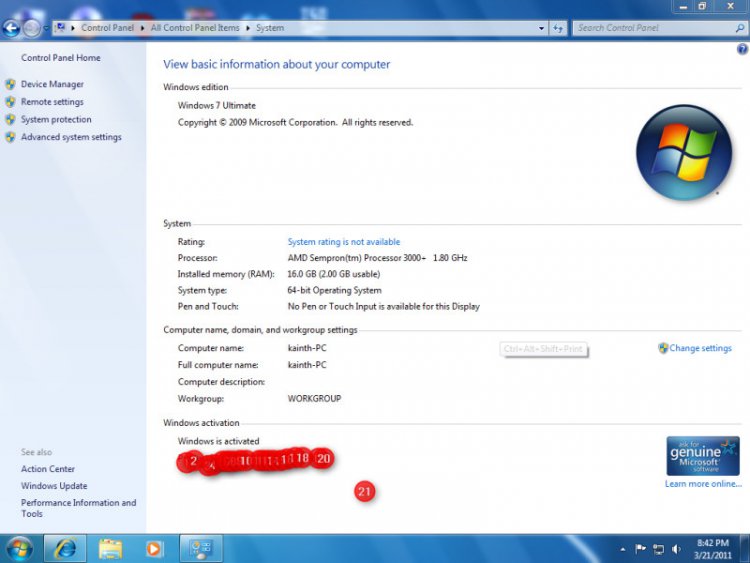Screen dimensions: 750x563
Task: Click the taskbar clock 8:42 PM
Action: (713, 549)
